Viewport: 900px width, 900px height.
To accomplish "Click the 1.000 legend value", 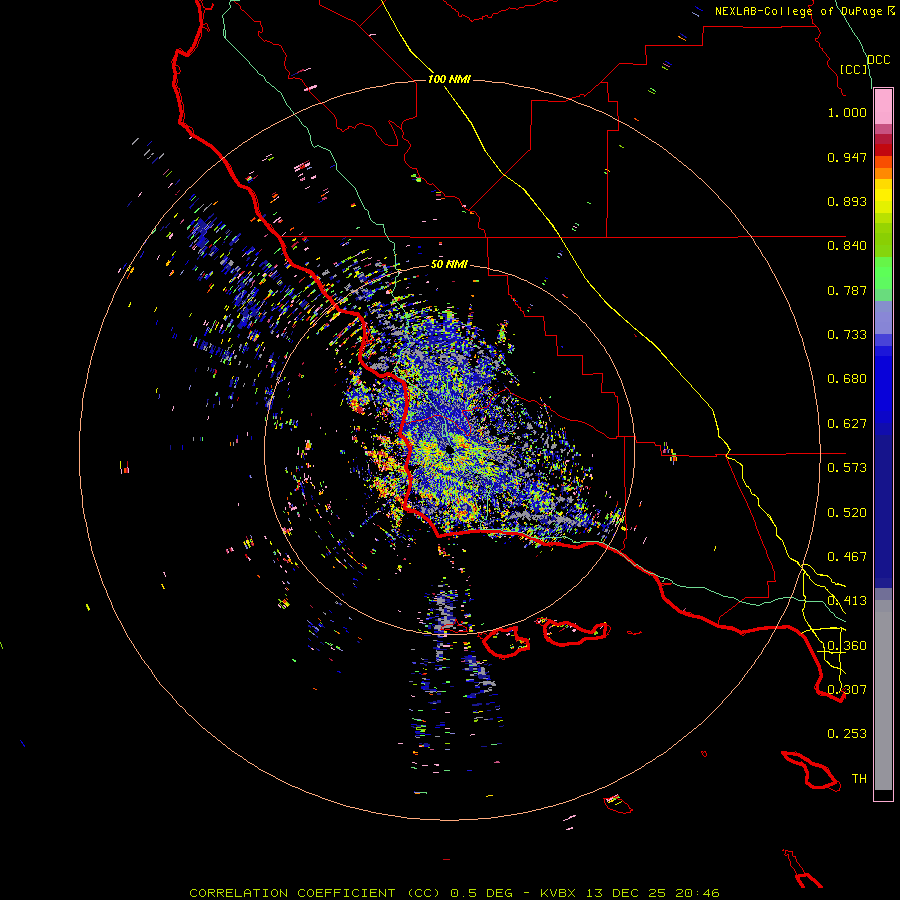I will (x=847, y=112).
